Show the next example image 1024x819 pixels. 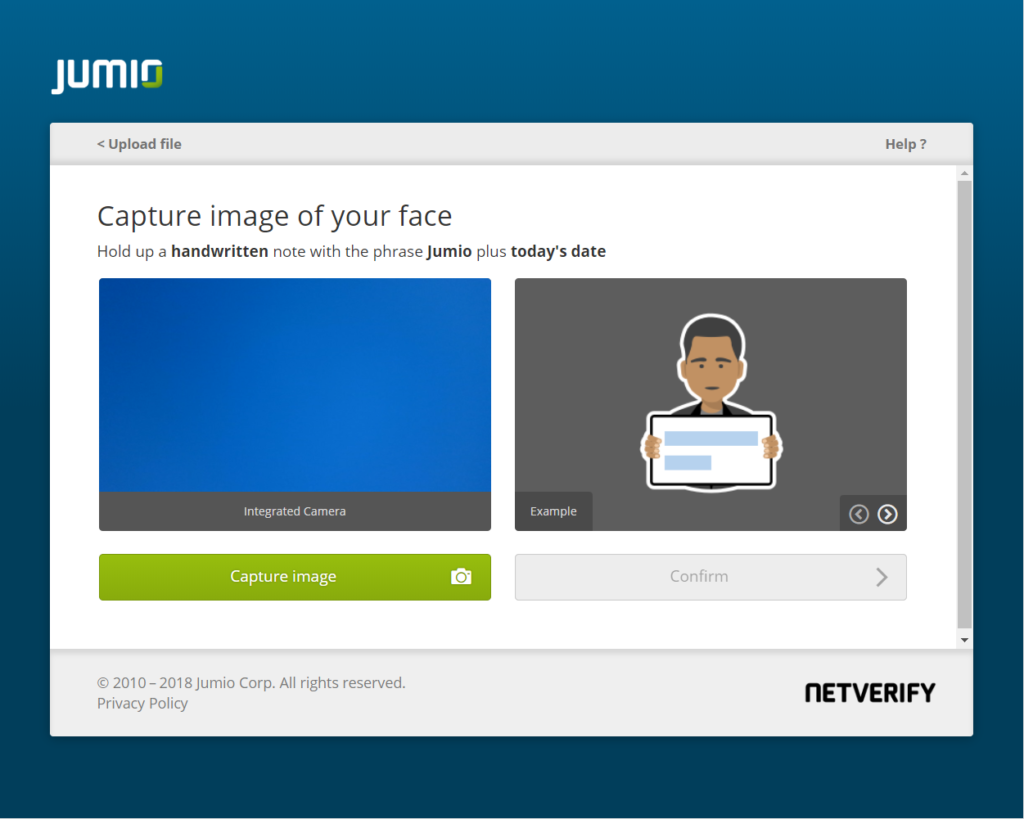[887, 515]
